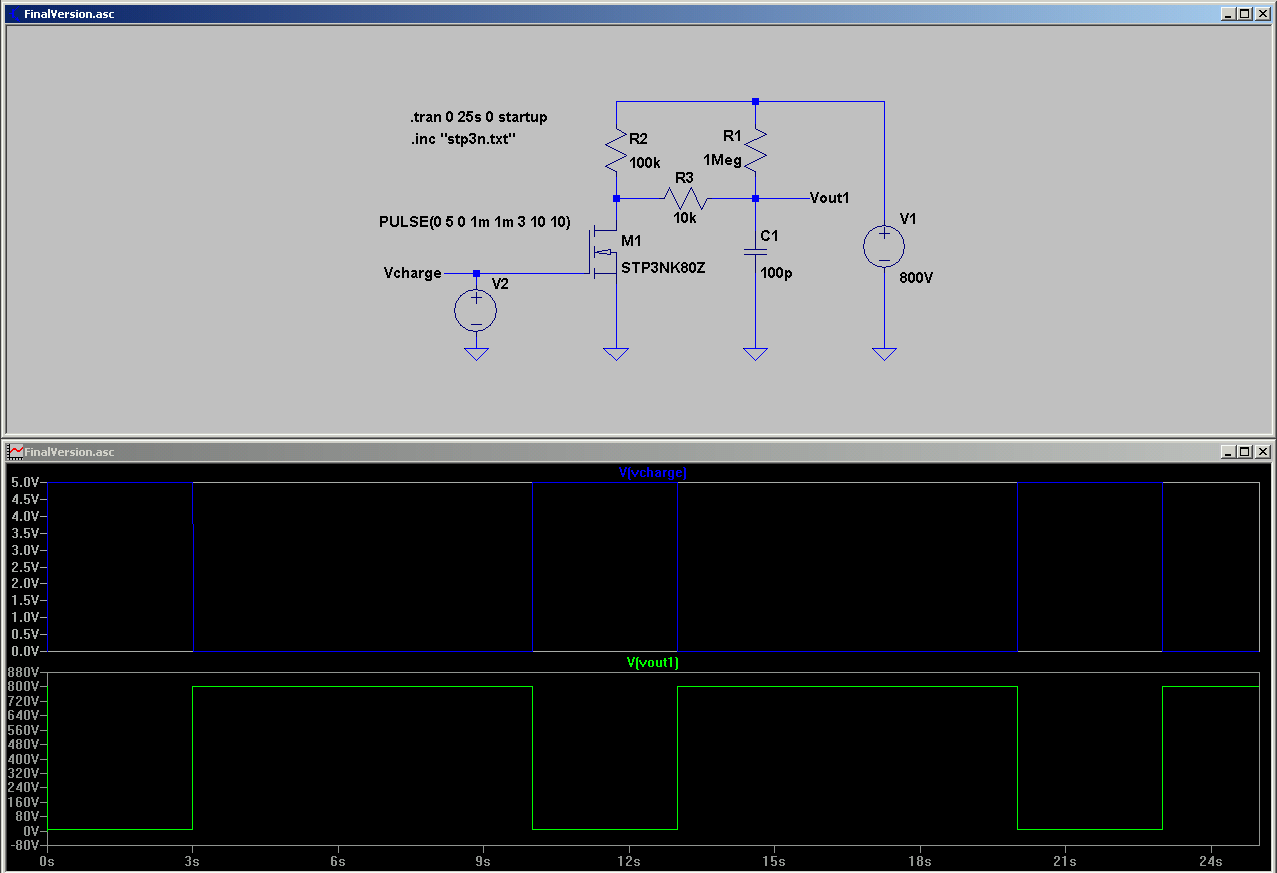The height and width of the screenshot is (873, 1277).
Task: Click the V(vcharge) trace label
Action: click(x=652, y=472)
